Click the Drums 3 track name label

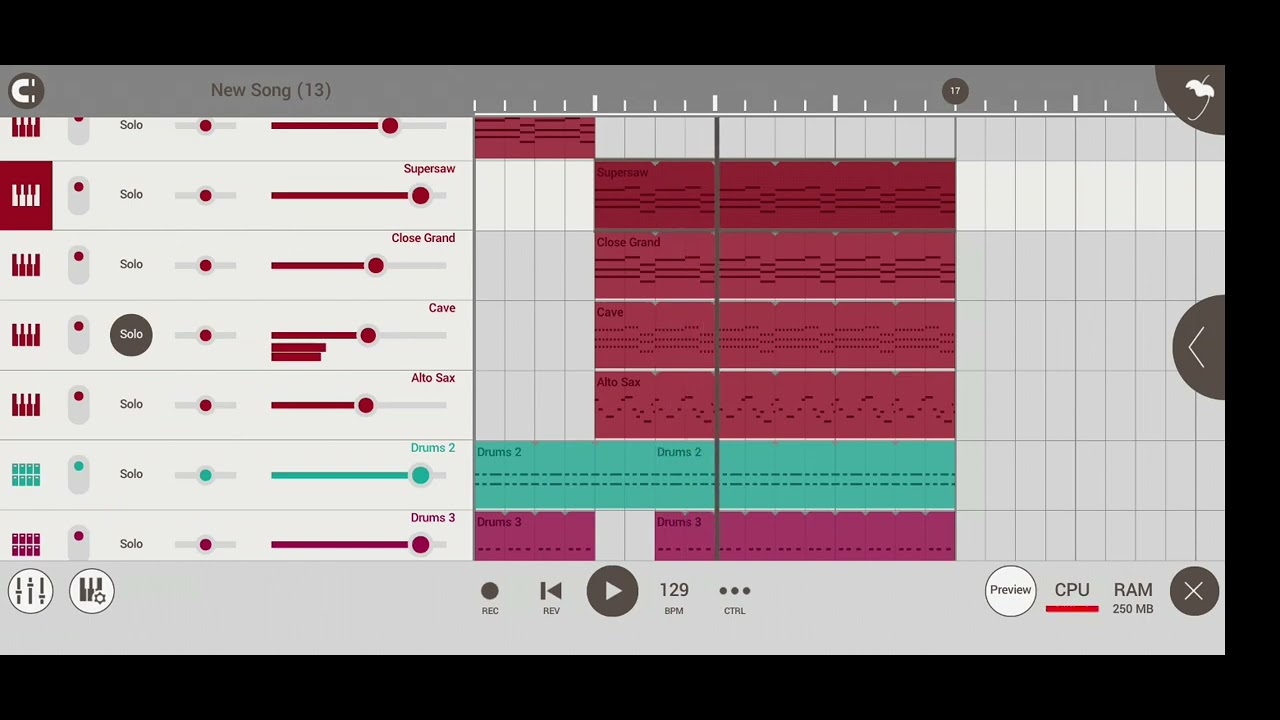point(433,518)
